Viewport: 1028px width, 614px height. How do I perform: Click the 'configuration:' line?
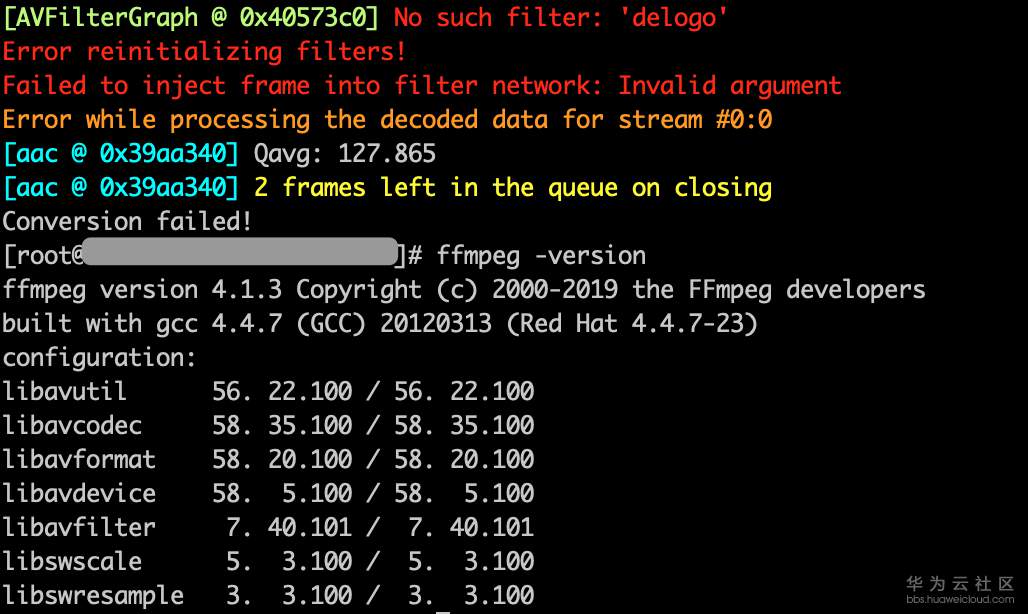[x=99, y=357]
